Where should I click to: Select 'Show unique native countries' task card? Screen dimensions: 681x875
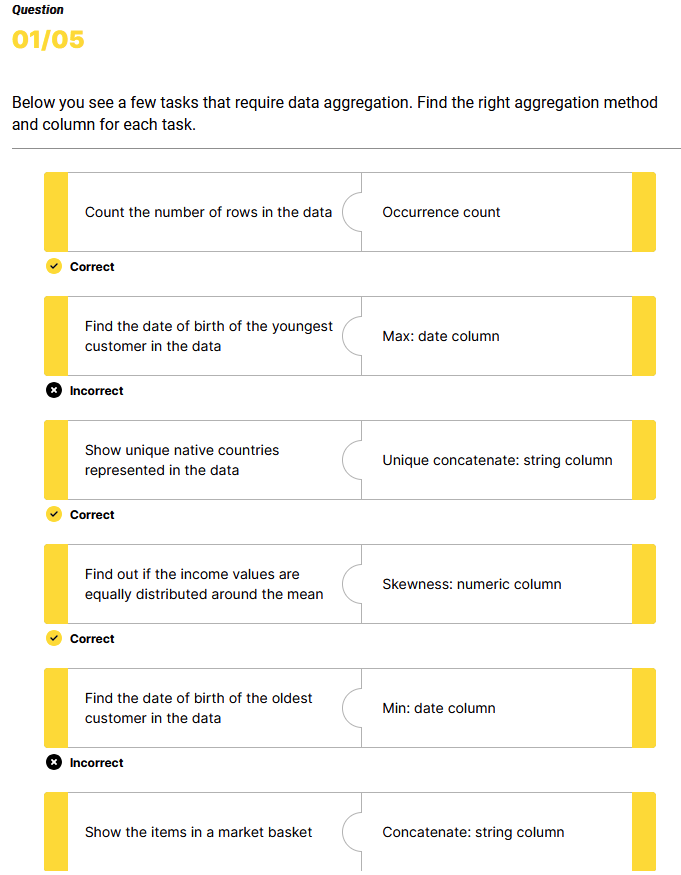click(208, 460)
